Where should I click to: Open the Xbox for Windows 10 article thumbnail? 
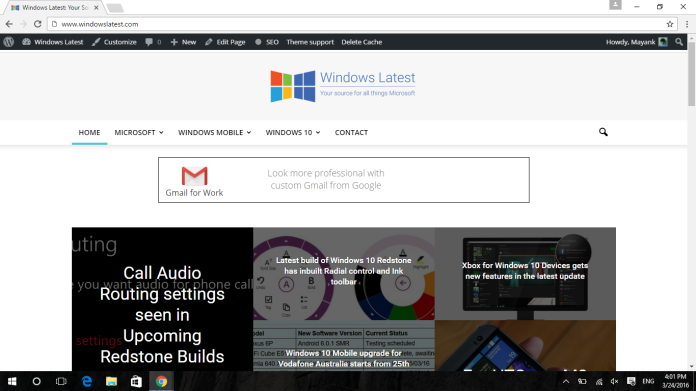(x=525, y=274)
